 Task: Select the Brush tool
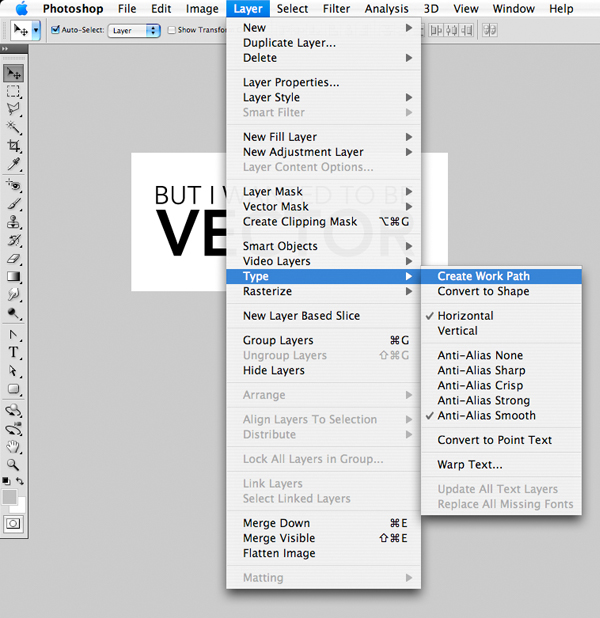coord(13,203)
